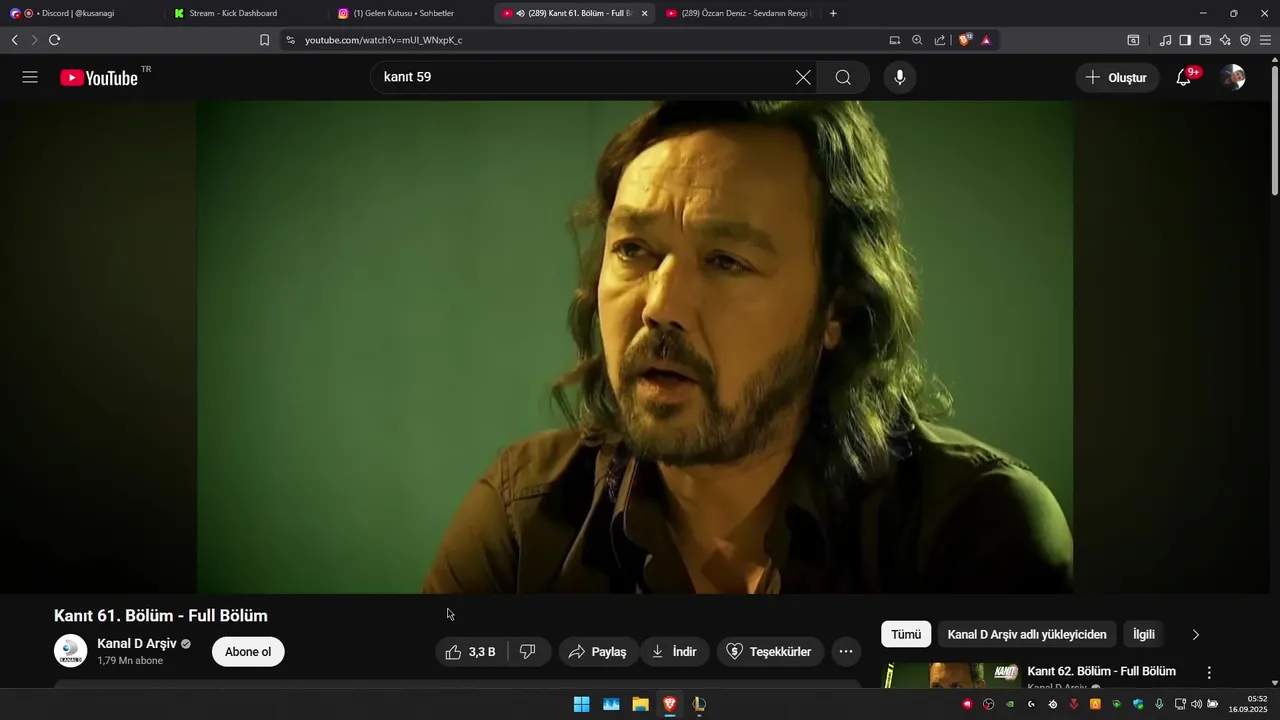Open Brave Rewards triangle icon
The height and width of the screenshot is (720, 1280).
986,40
